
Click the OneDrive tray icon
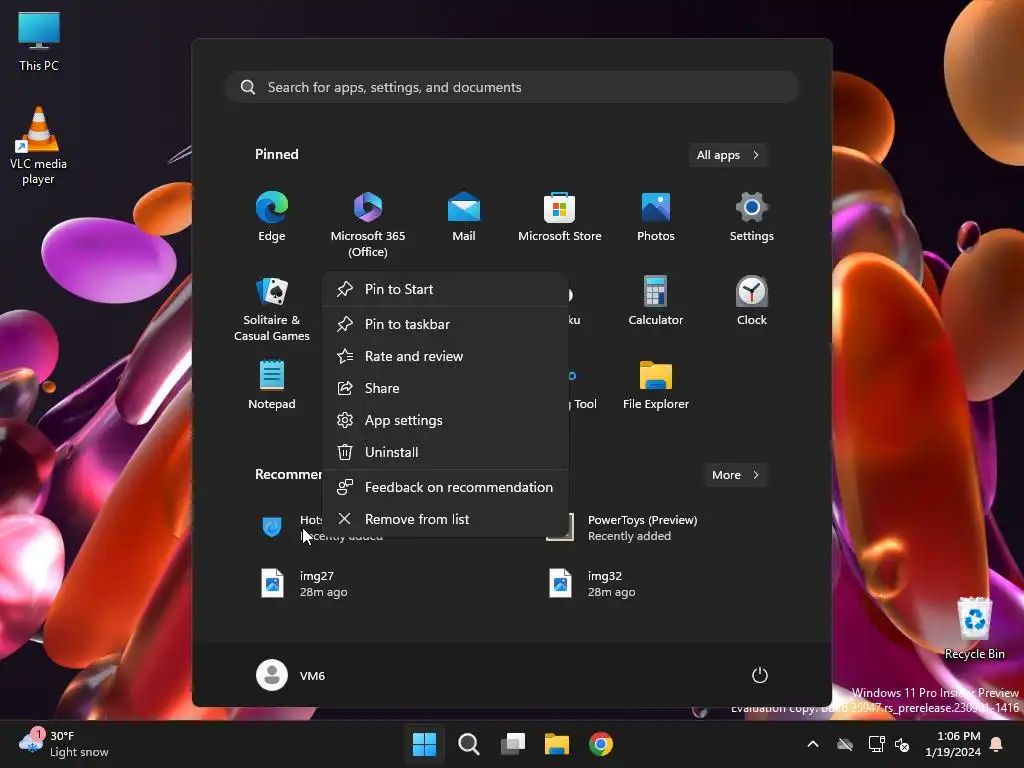pyautogui.click(x=845, y=744)
